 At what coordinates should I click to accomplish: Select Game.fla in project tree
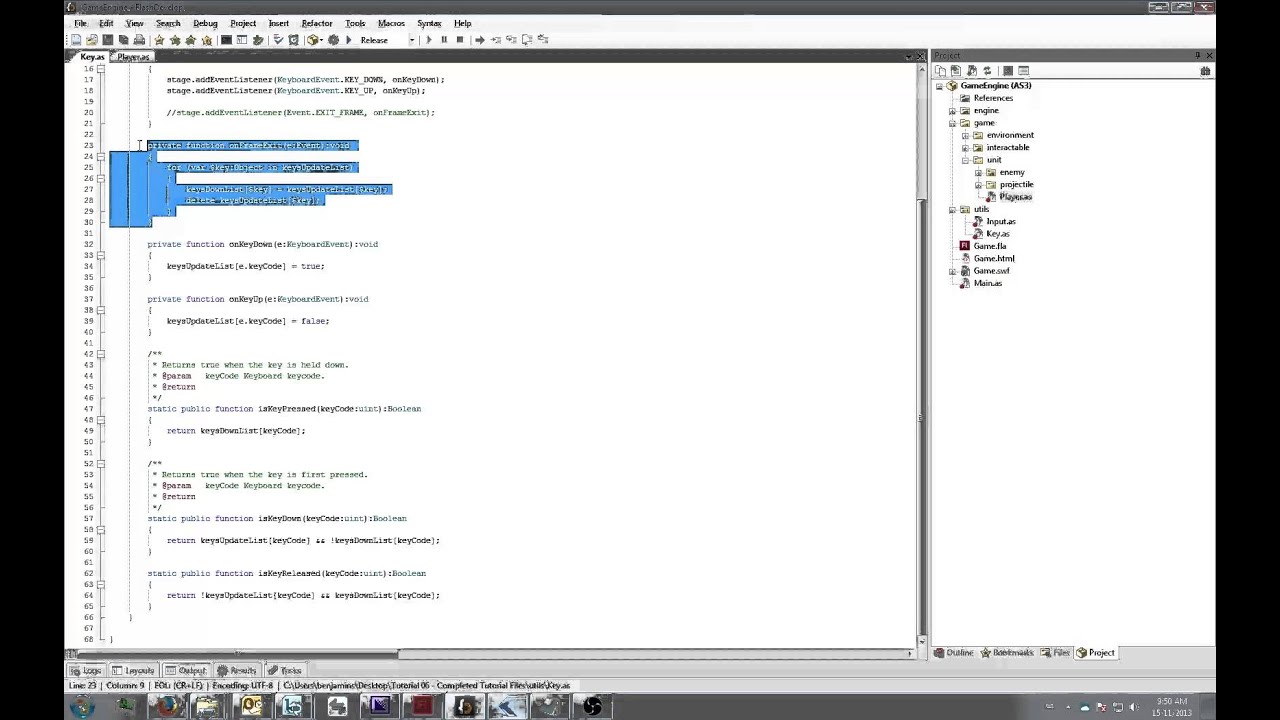(x=990, y=246)
